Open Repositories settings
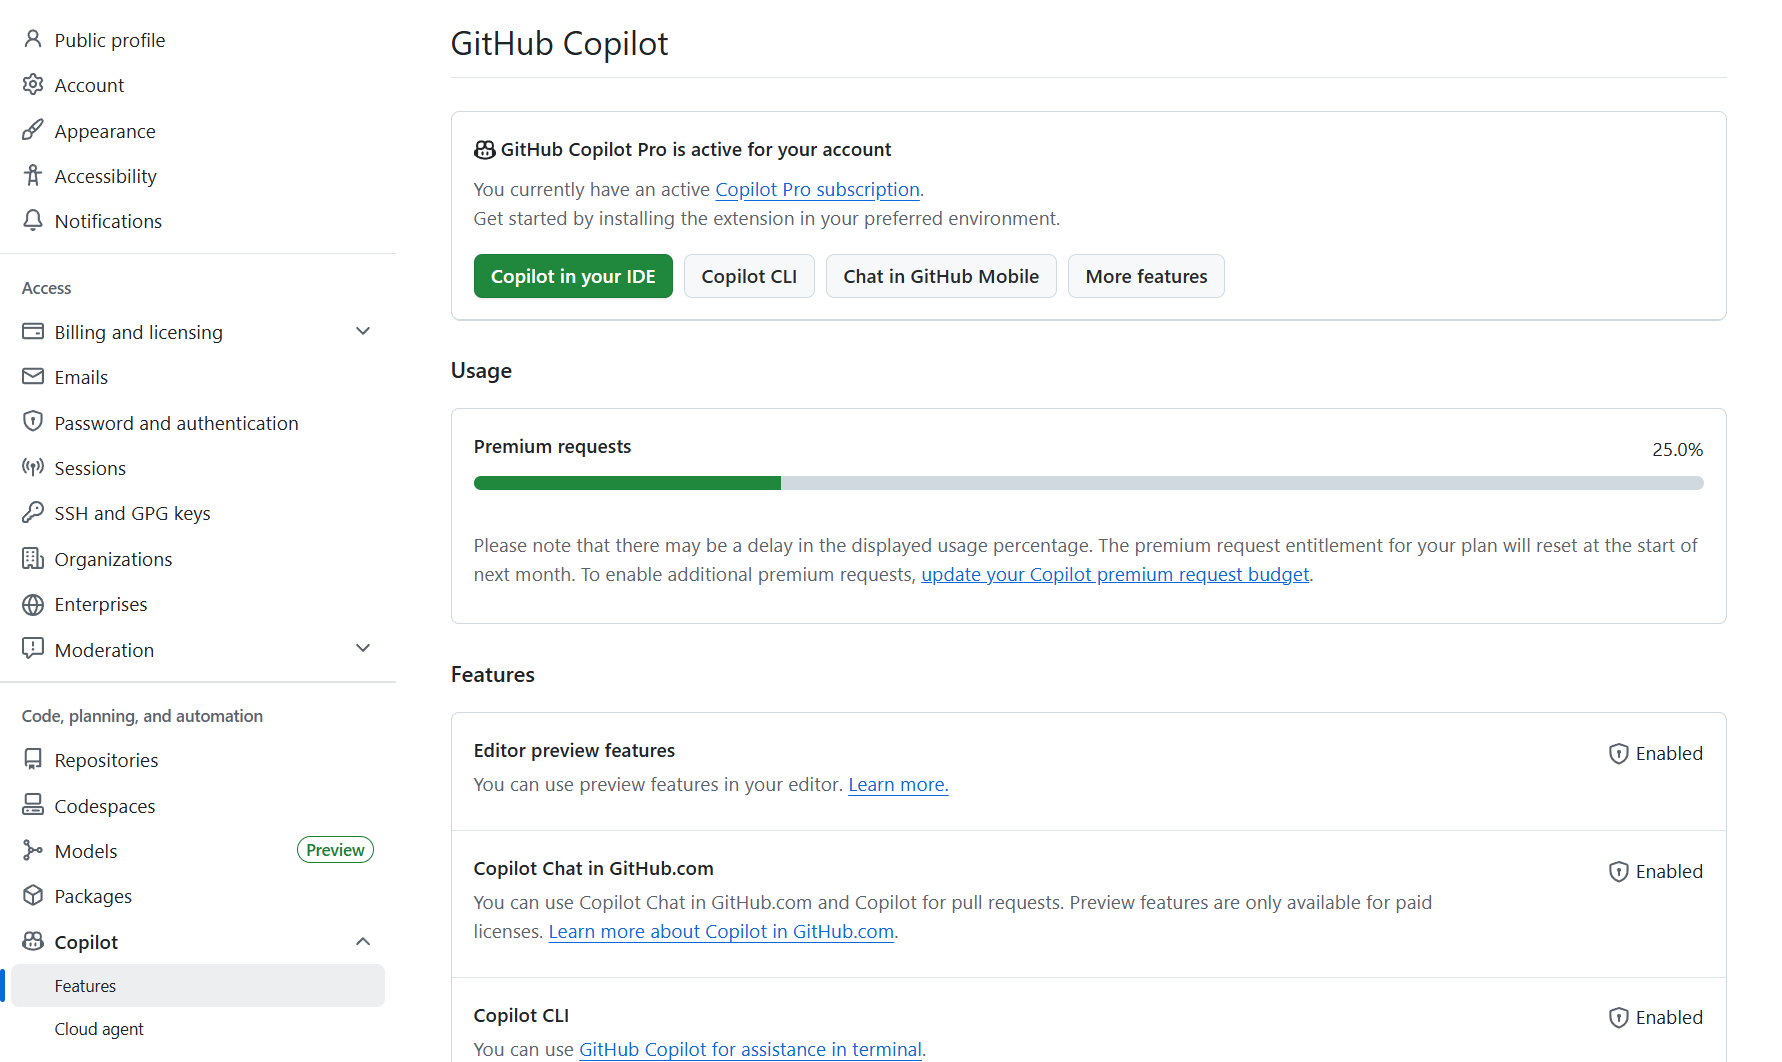The width and height of the screenshot is (1782, 1062). click(198, 760)
